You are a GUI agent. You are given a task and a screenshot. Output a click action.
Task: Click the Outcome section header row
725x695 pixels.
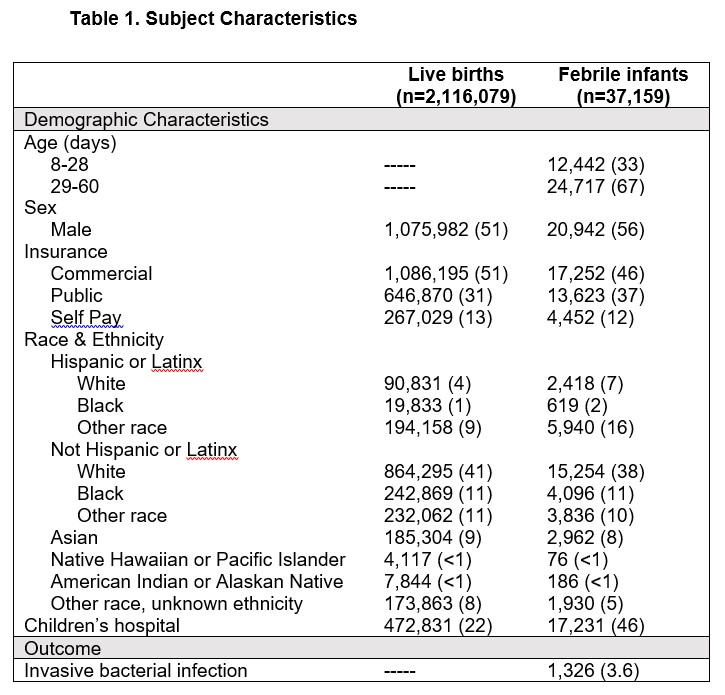pyautogui.click(x=361, y=648)
